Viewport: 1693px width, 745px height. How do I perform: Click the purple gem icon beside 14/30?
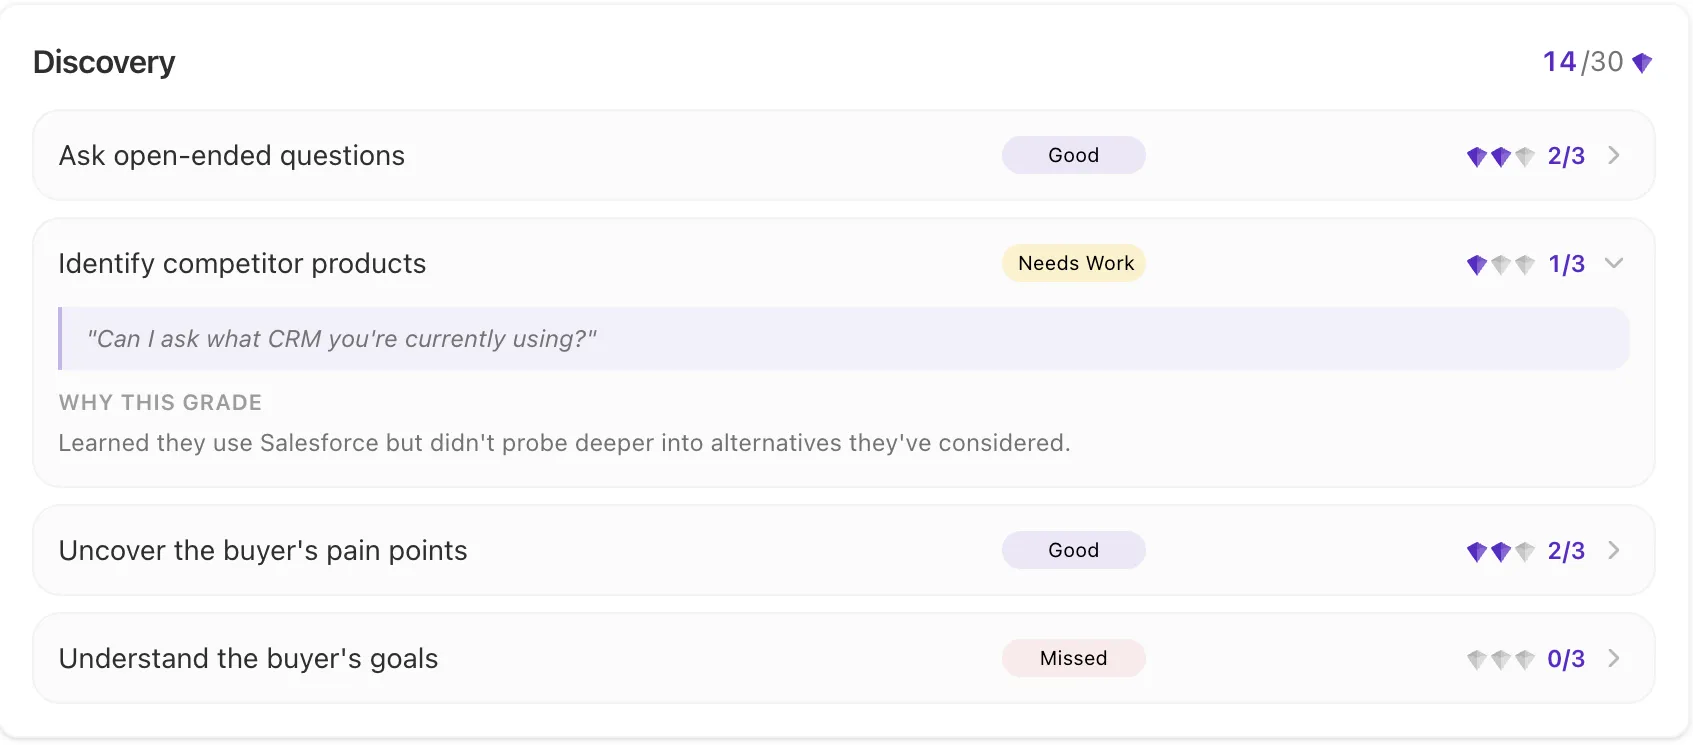point(1642,63)
